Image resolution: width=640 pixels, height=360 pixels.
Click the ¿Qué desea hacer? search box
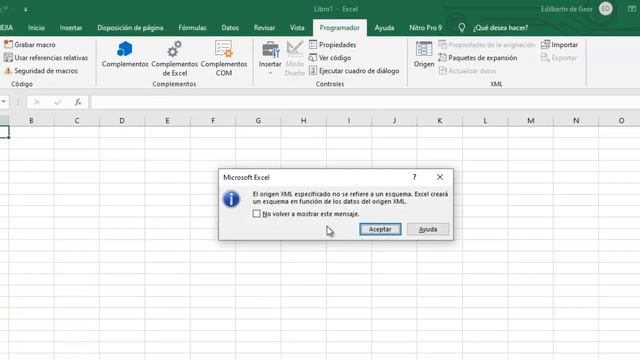pos(500,27)
